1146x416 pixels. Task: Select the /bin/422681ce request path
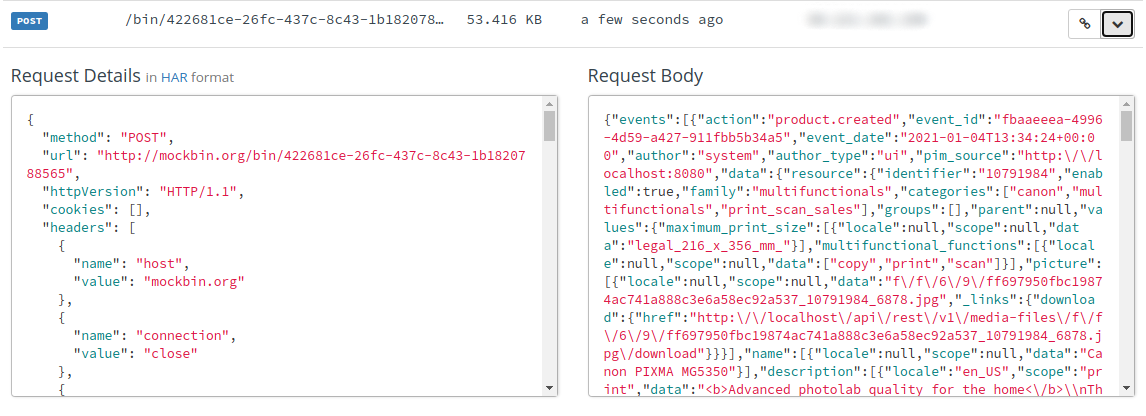click(x=284, y=20)
